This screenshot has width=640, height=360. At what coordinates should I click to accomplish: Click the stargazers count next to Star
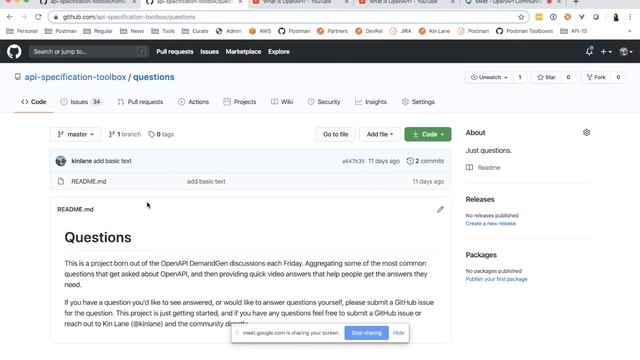point(568,77)
